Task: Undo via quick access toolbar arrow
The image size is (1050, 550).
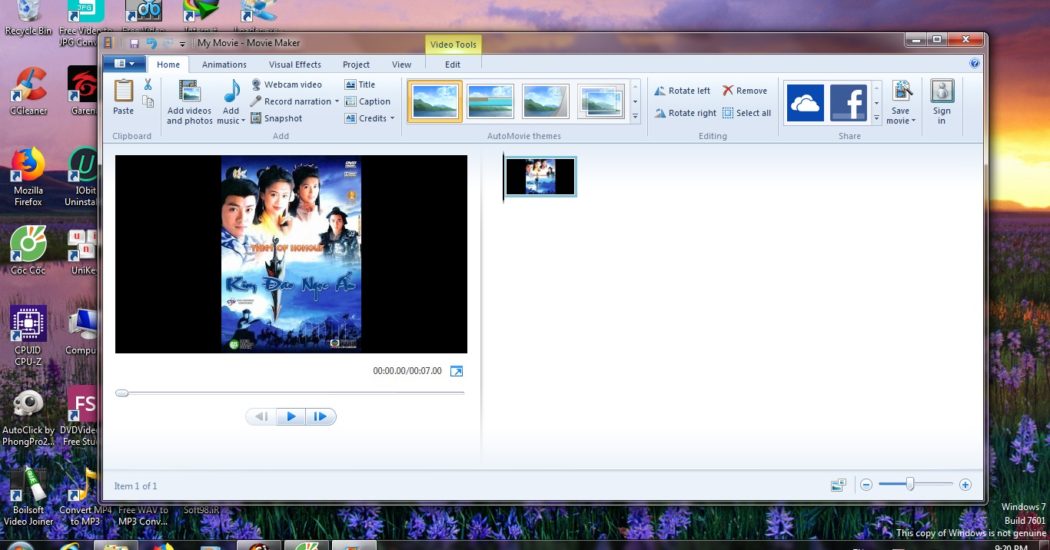Action: 151,44
